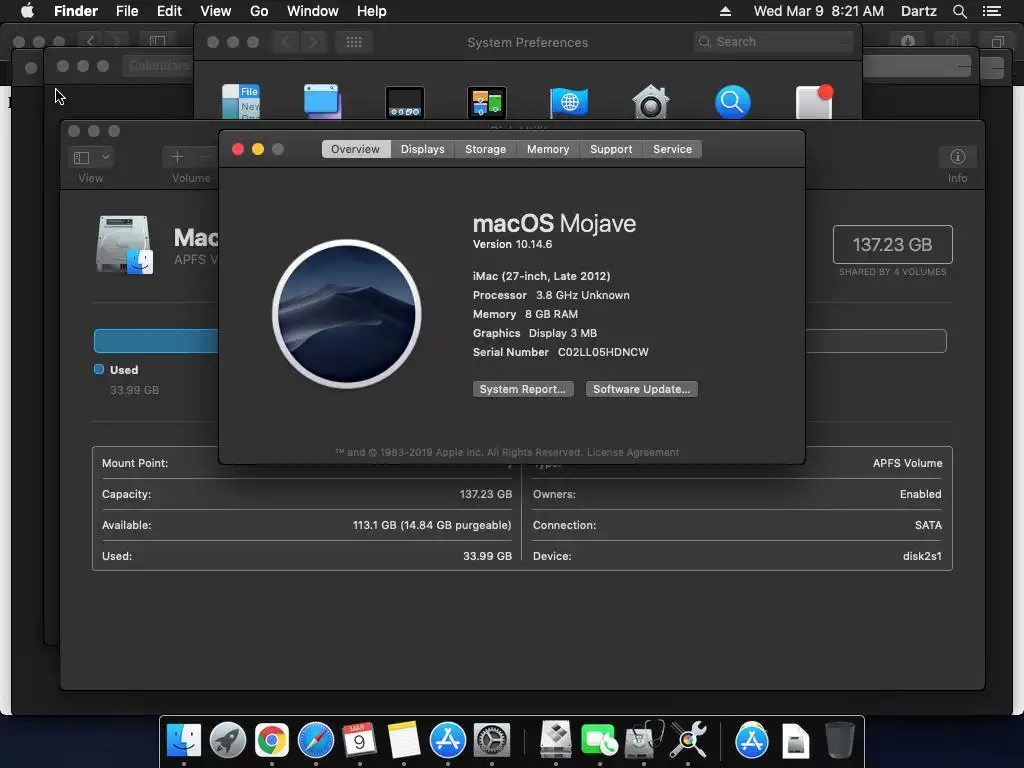Open the File menu
This screenshot has width=1024, height=768.
point(127,11)
